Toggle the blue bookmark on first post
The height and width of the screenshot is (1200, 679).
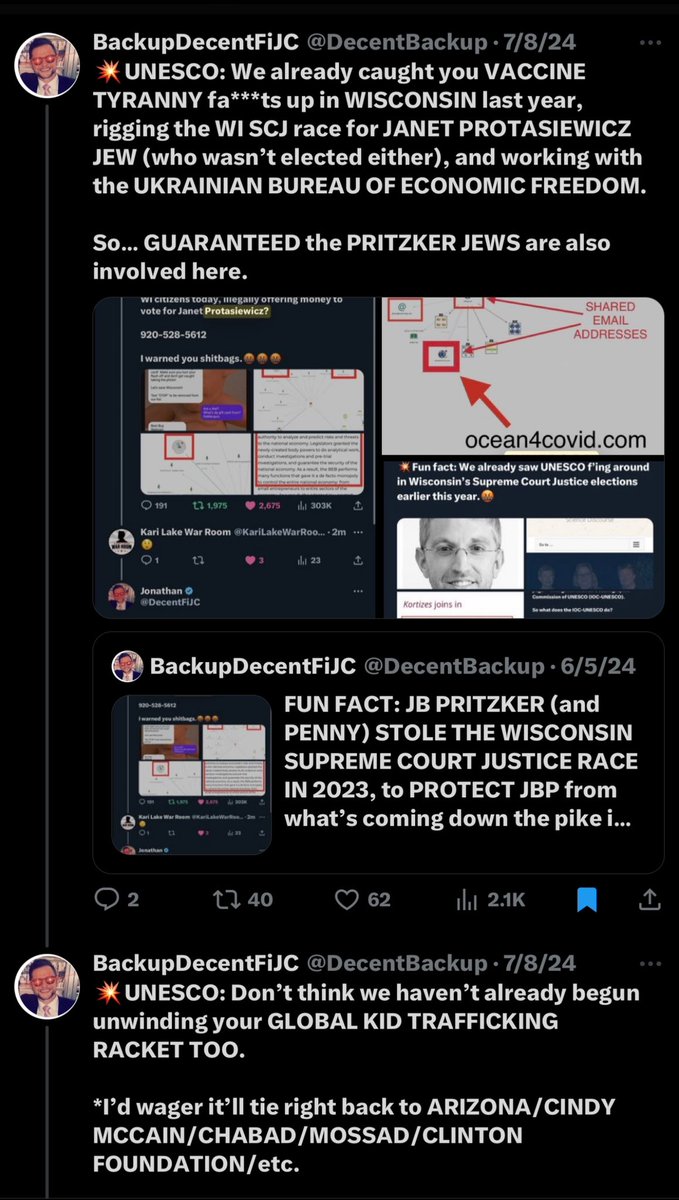587,900
